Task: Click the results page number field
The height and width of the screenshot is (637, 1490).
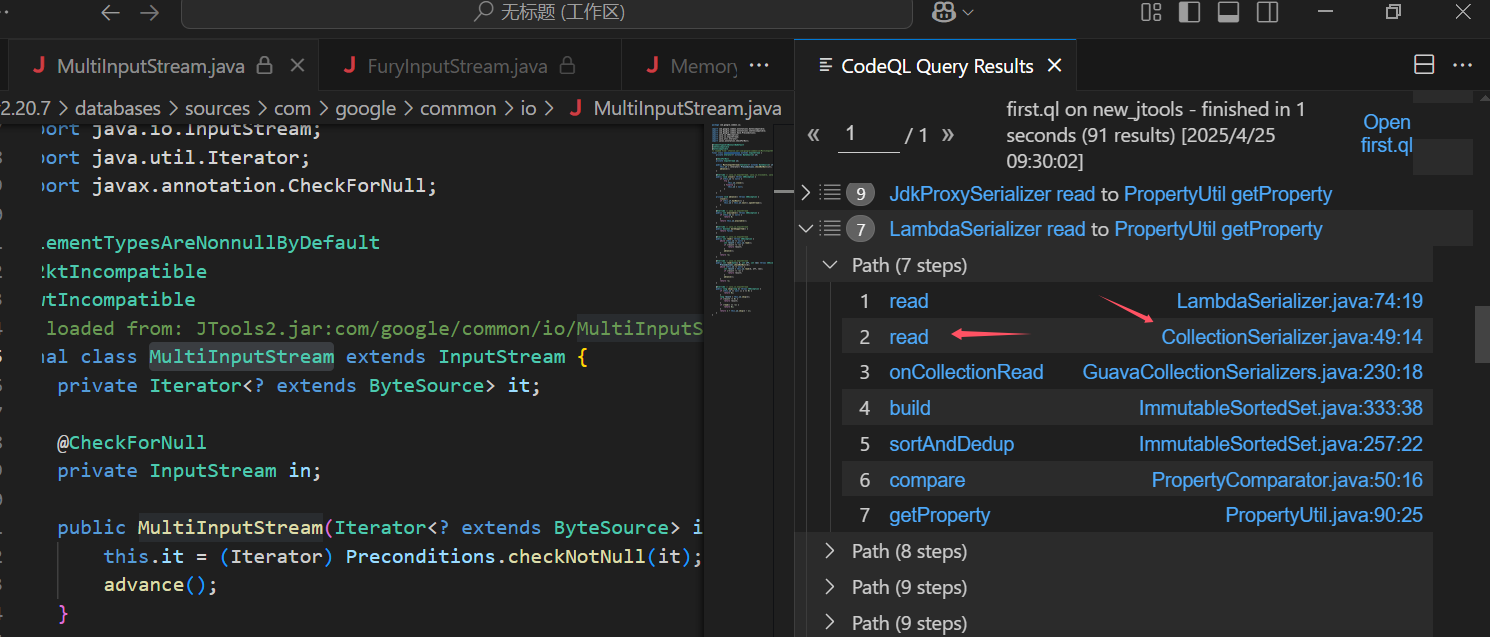Action: [x=868, y=134]
